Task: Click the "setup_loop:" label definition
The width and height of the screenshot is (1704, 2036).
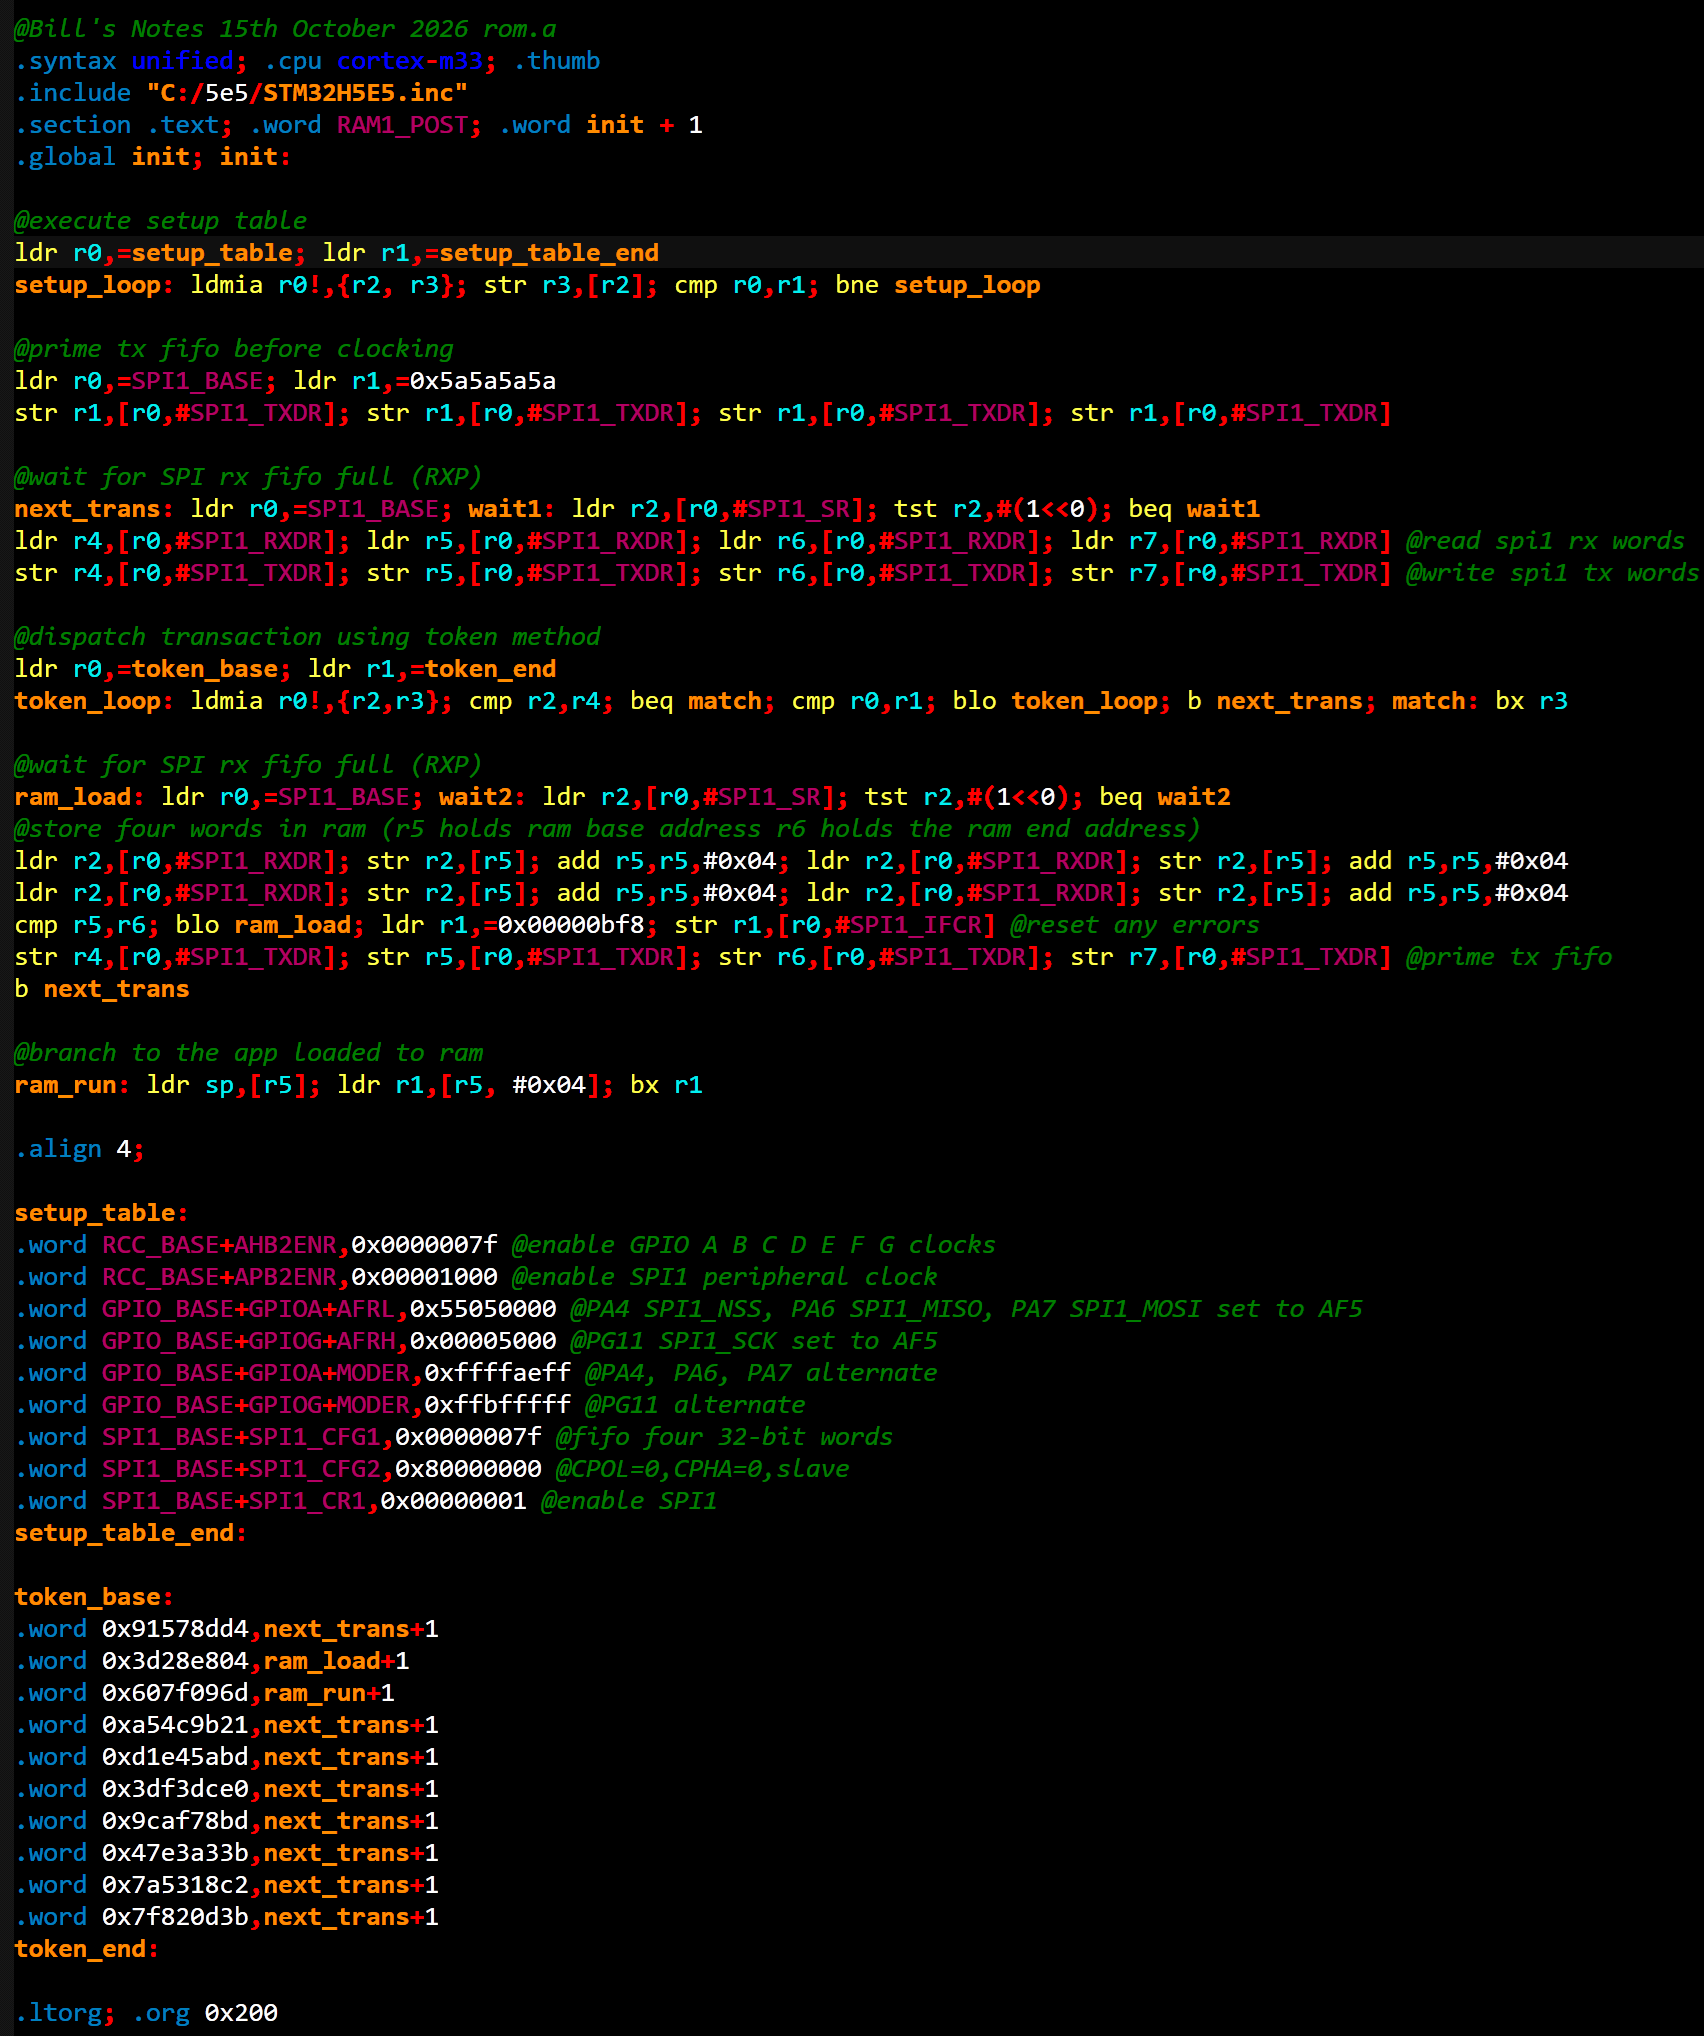Action: (x=94, y=285)
